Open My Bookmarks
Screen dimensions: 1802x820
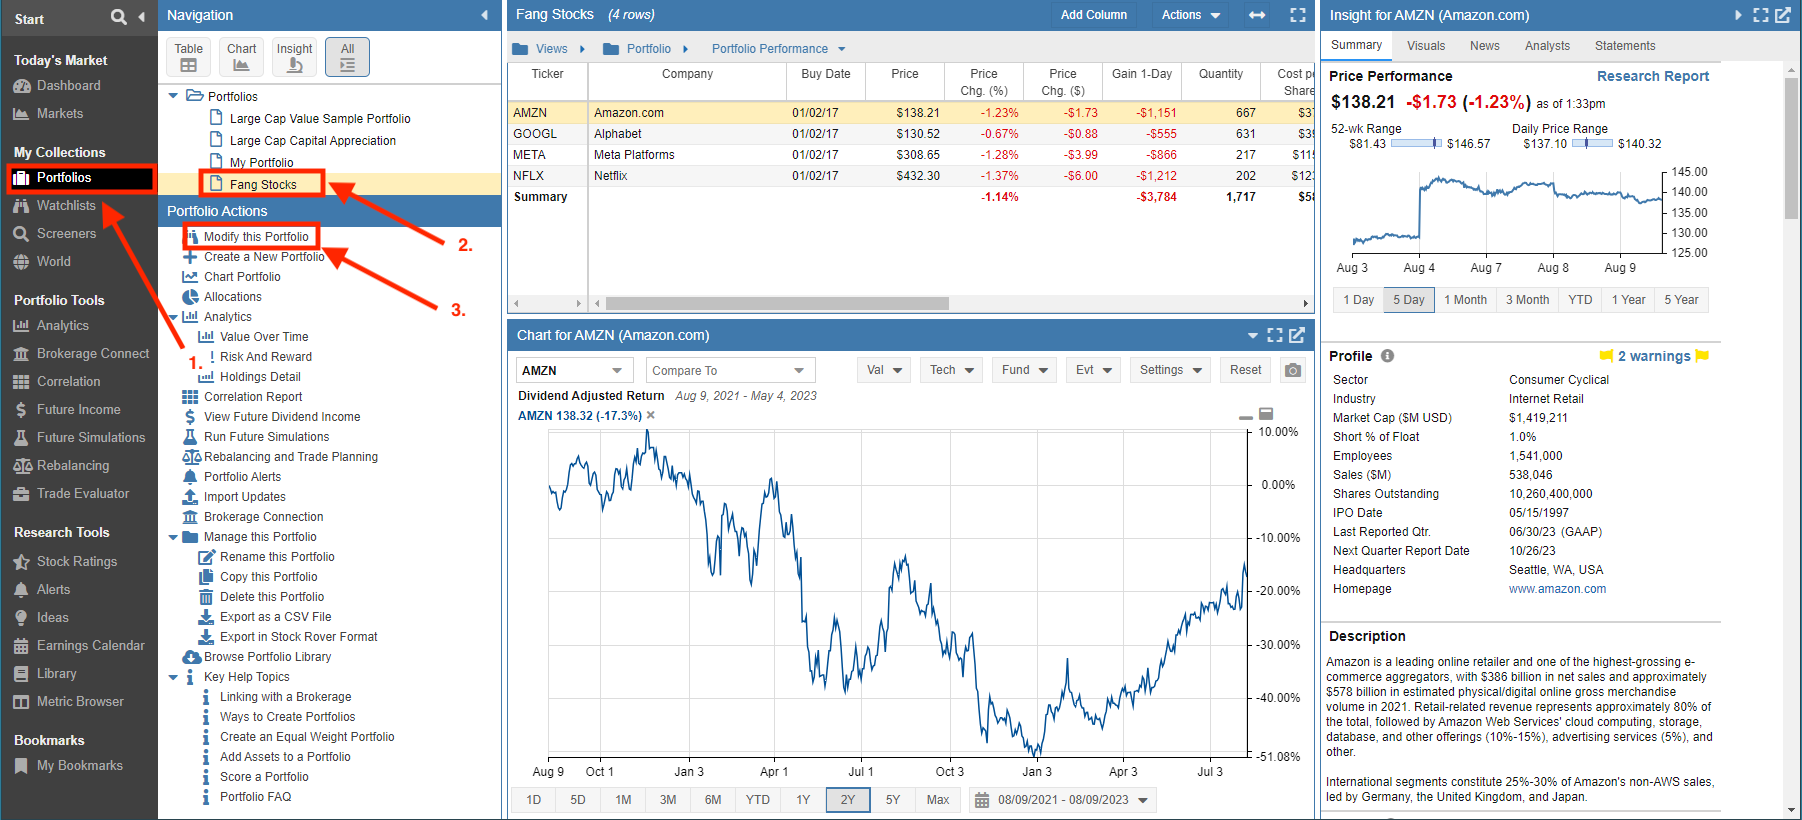point(80,766)
